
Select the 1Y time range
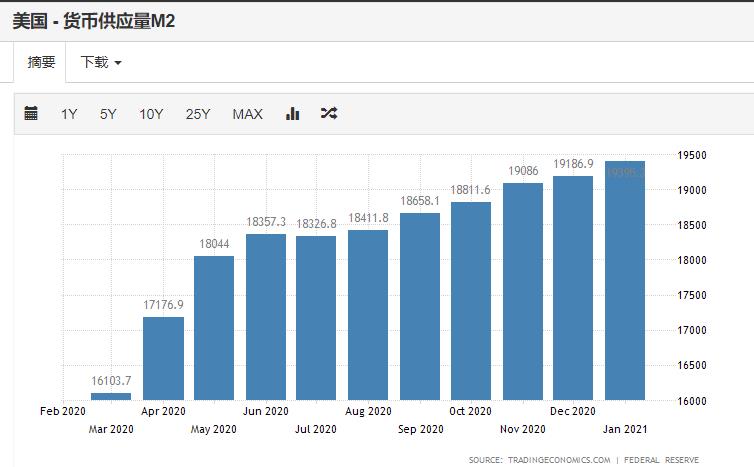(x=69, y=114)
